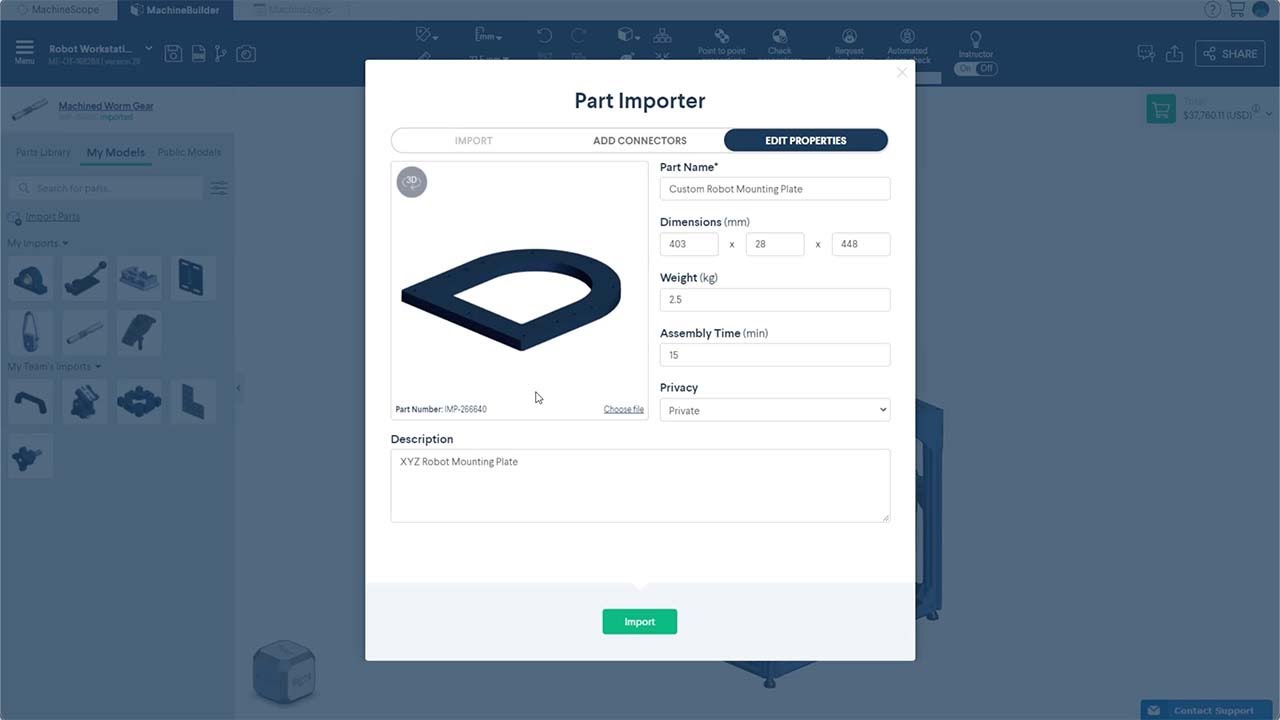The width and height of the screenshot is (1280, 720).
Task: Click the user profile avatar
Action: 1260,10
